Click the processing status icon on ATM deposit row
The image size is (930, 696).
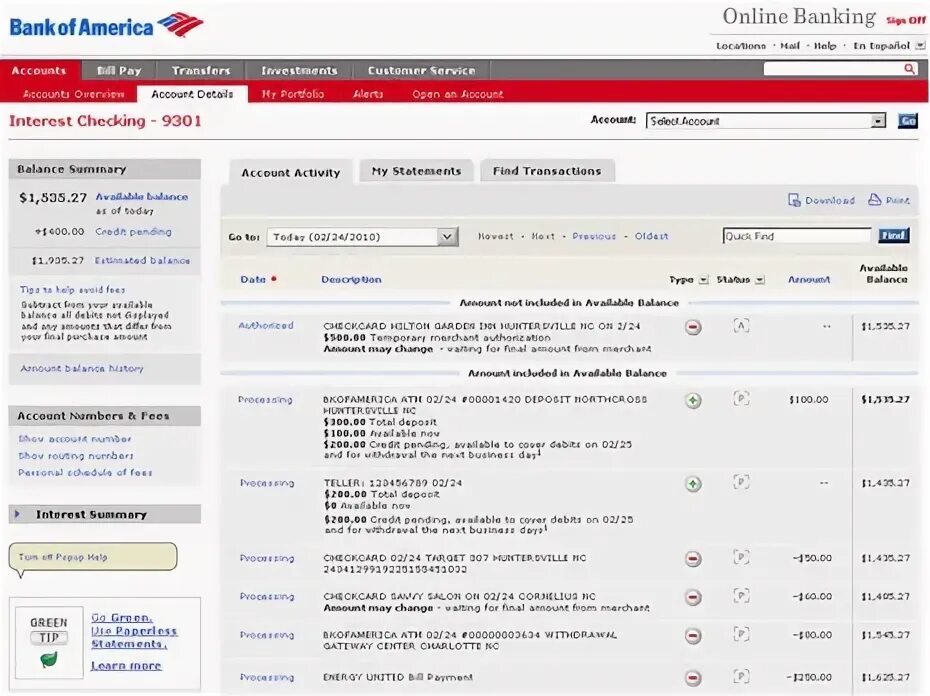741,398
